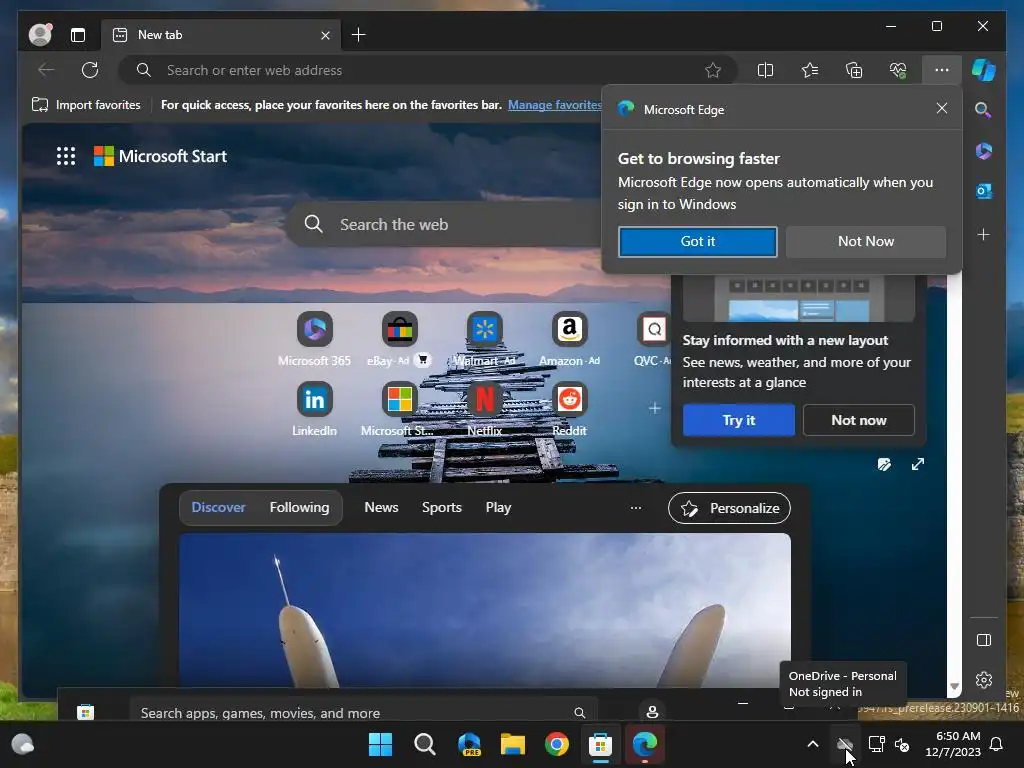This screenshot has width=1024, height=768.
Task: Click the Back arrow button
Action: click(46, 70)
